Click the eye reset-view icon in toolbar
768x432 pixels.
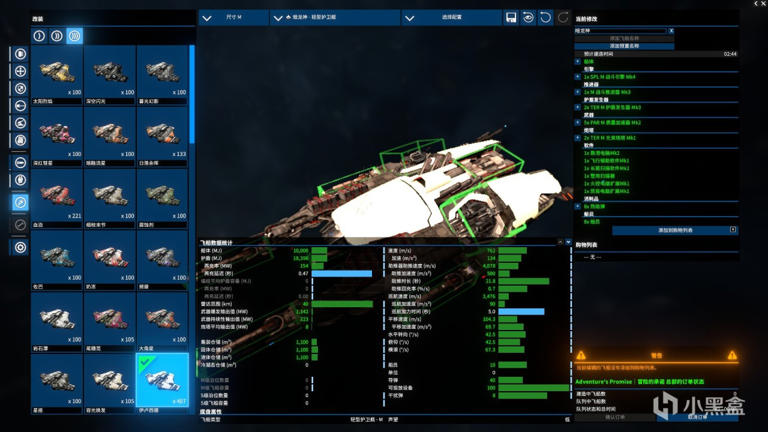(528, 18)
